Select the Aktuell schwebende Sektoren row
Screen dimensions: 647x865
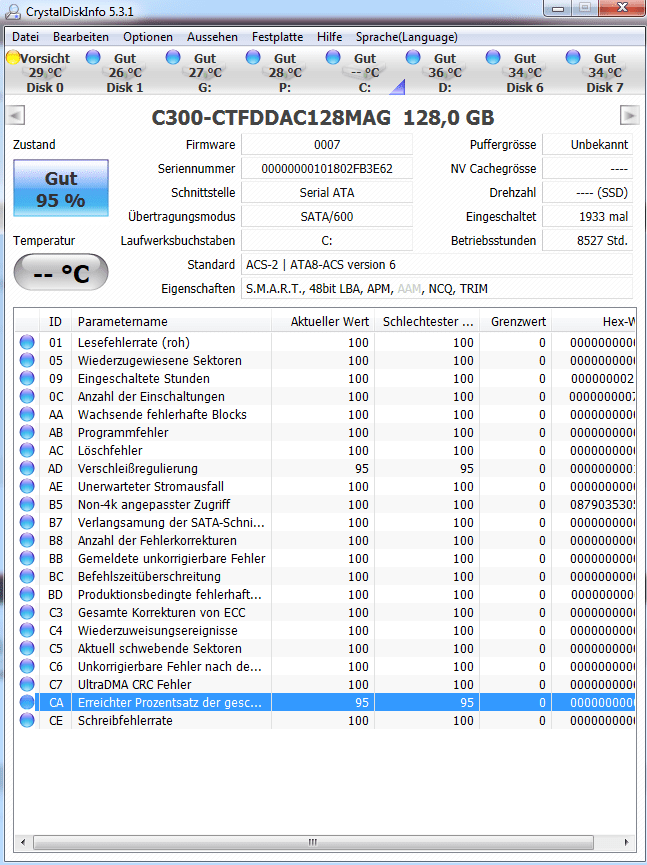325,648
